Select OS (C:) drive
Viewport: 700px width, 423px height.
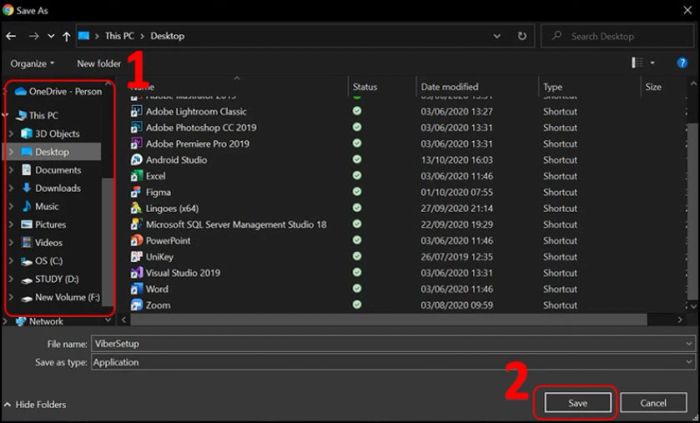tap(42, 261)
